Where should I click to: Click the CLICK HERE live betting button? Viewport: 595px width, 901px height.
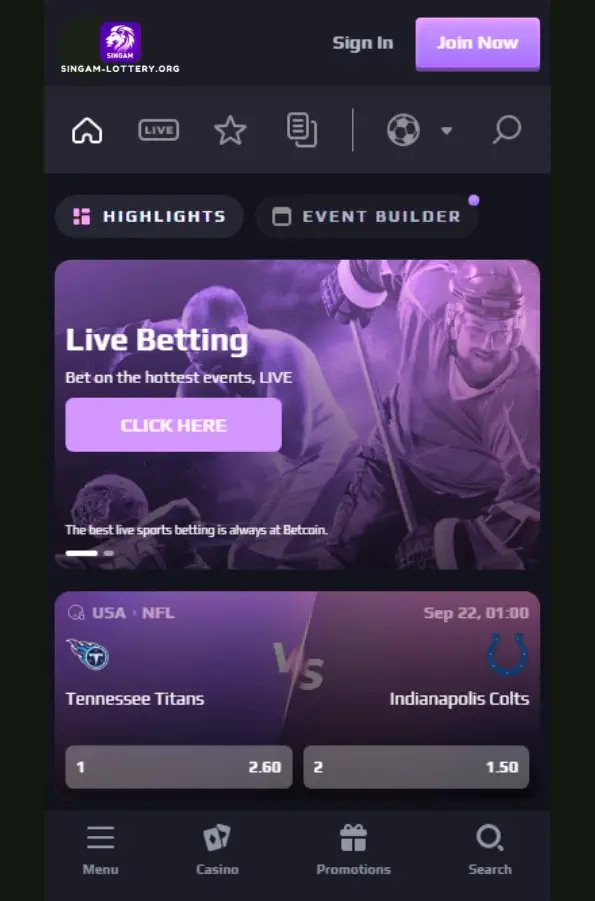pos(174,425)
